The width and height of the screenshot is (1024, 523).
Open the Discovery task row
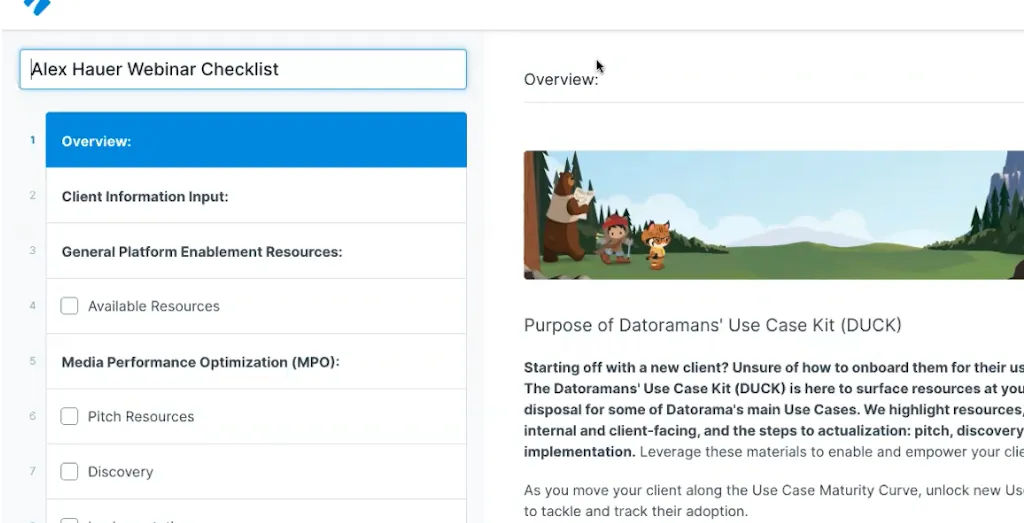point(256,472)
